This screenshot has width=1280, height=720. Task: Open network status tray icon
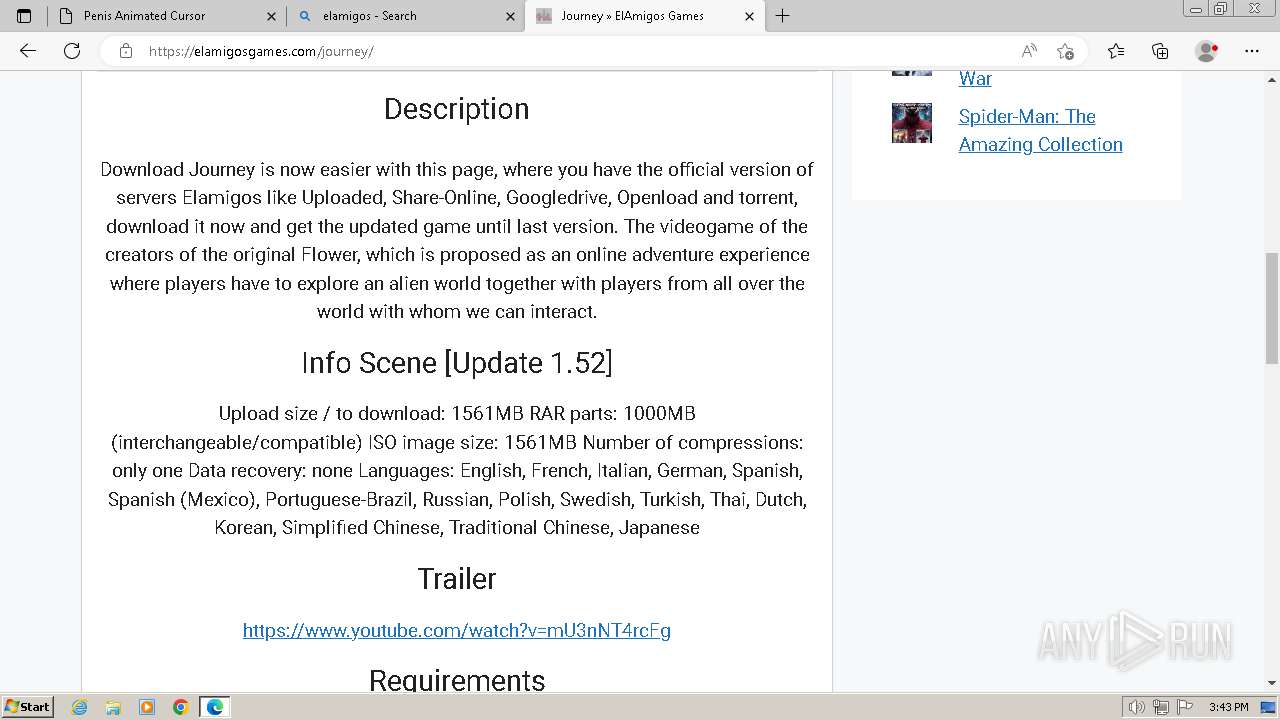(x=1161, y=707)
